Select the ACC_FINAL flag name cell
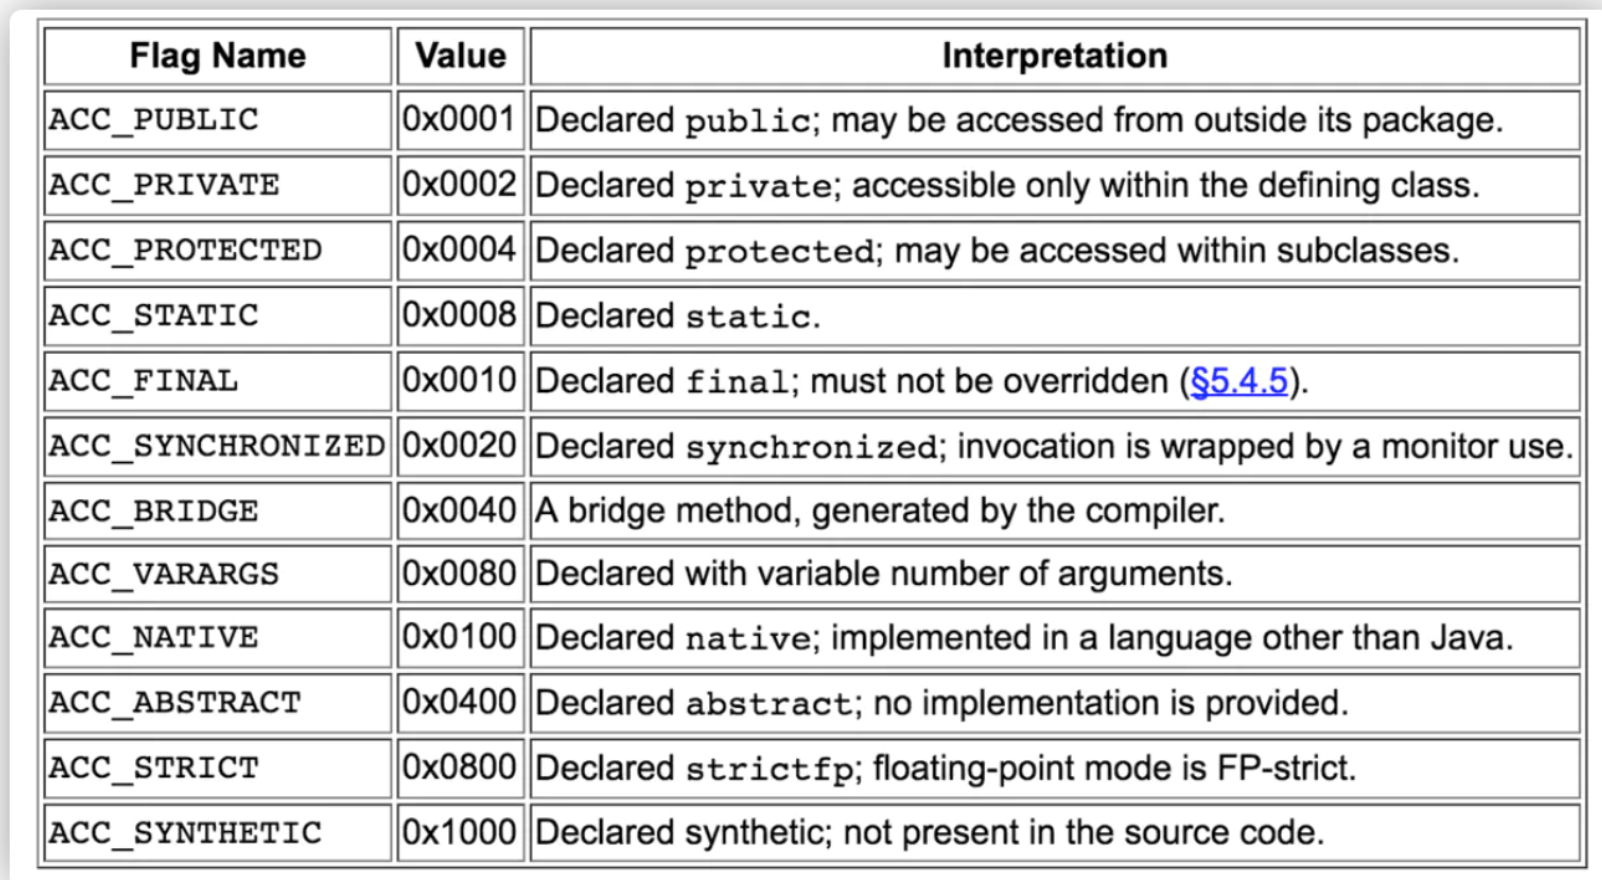The width and height of the screenshot is (1602, 880). click(x=218, y=381)
